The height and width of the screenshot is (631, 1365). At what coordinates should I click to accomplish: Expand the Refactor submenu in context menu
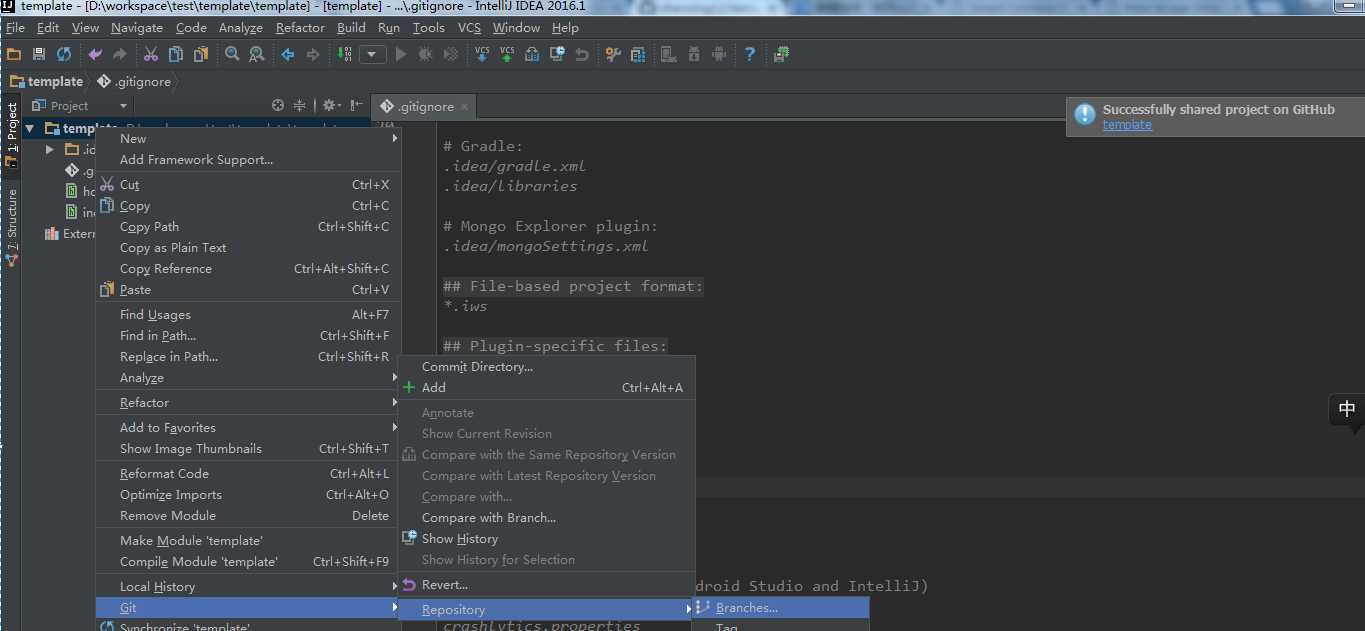tap(248, 402)
